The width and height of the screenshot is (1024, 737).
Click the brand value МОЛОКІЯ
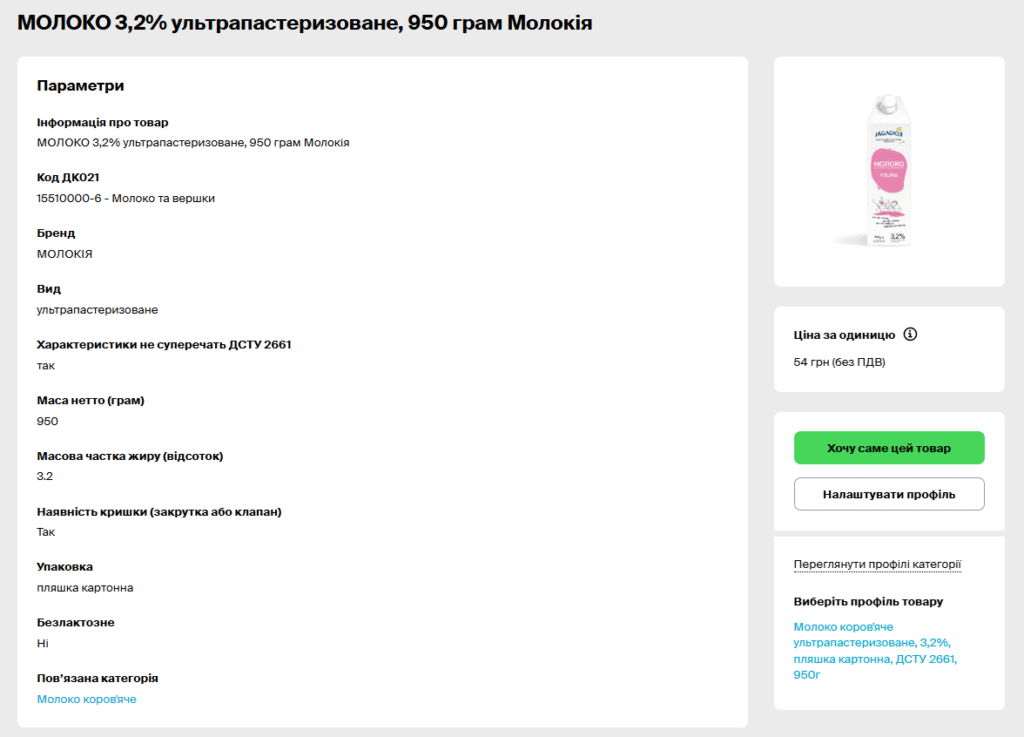(65, 254)
